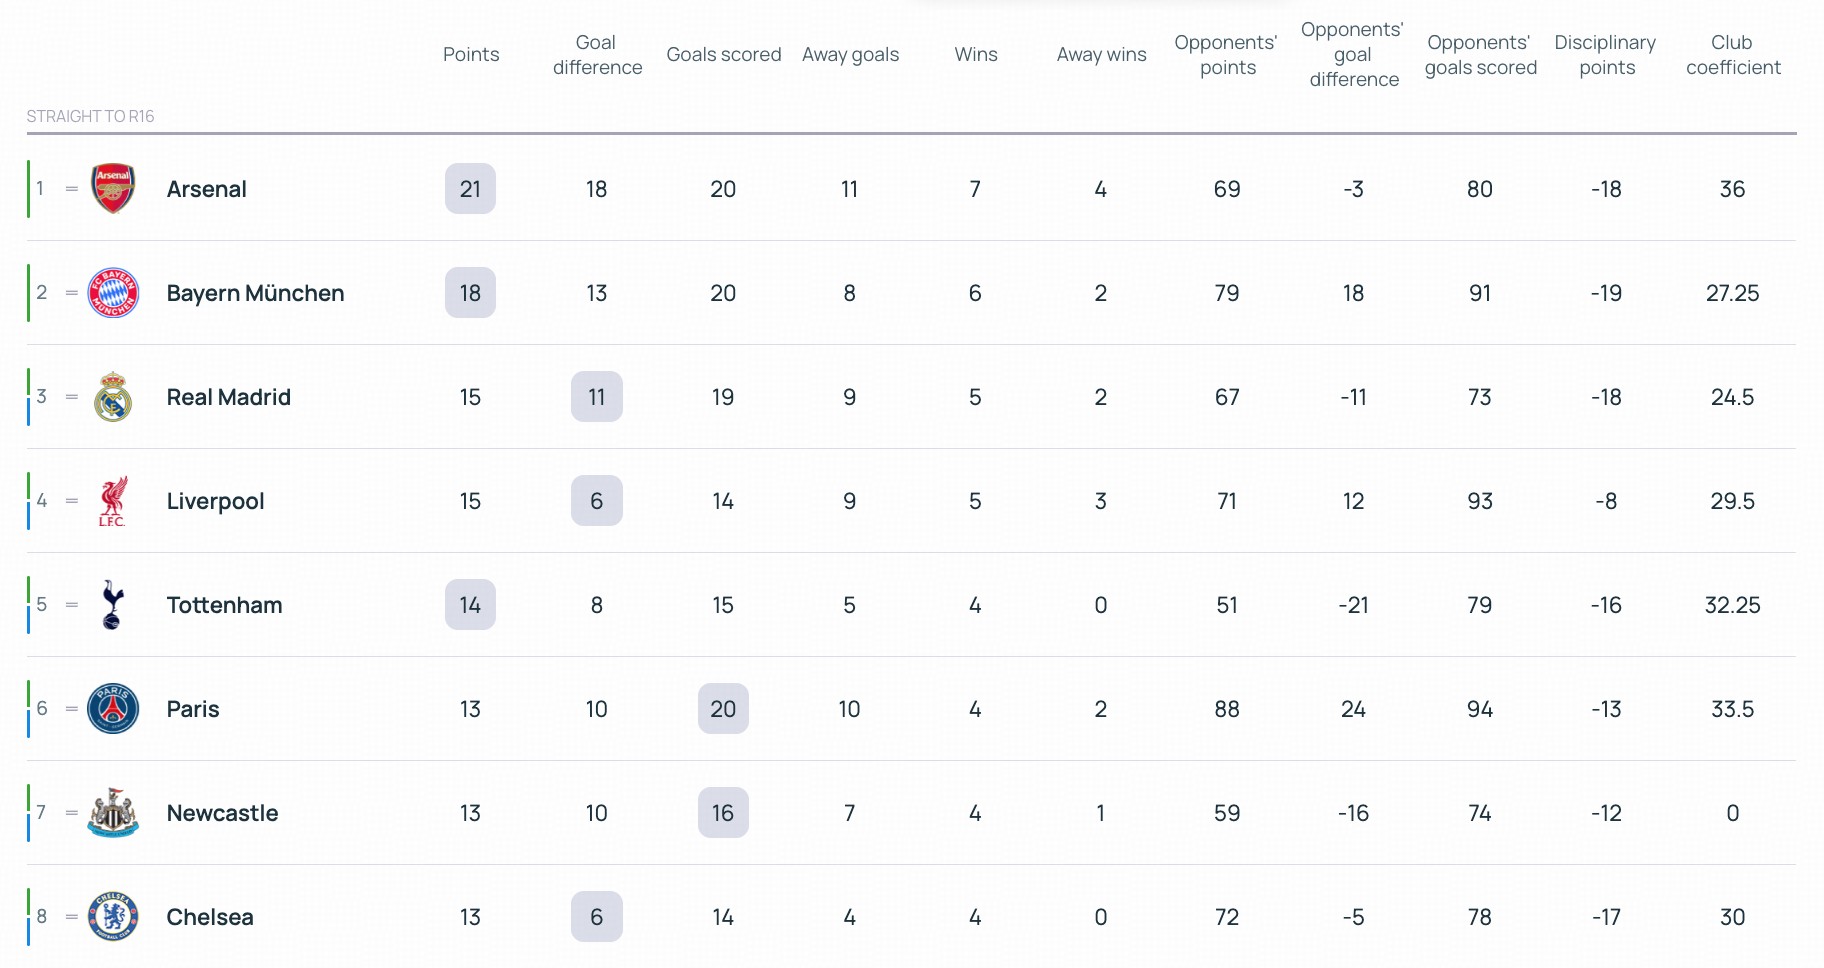Click the Newcastle club crest
This screenshot has width=1824, height=968.
(113, 813)
